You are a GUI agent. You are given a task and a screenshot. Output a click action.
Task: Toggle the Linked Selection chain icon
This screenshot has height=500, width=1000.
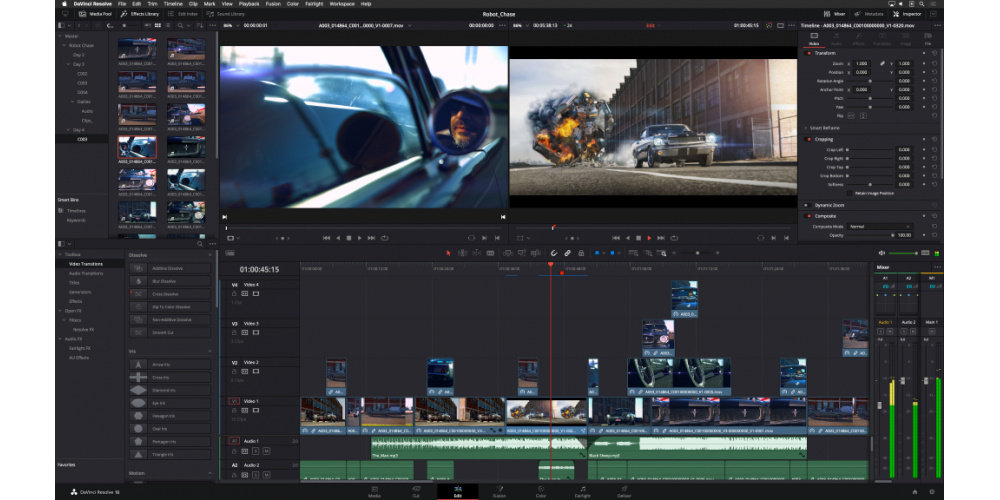click(x=567, y=253)
